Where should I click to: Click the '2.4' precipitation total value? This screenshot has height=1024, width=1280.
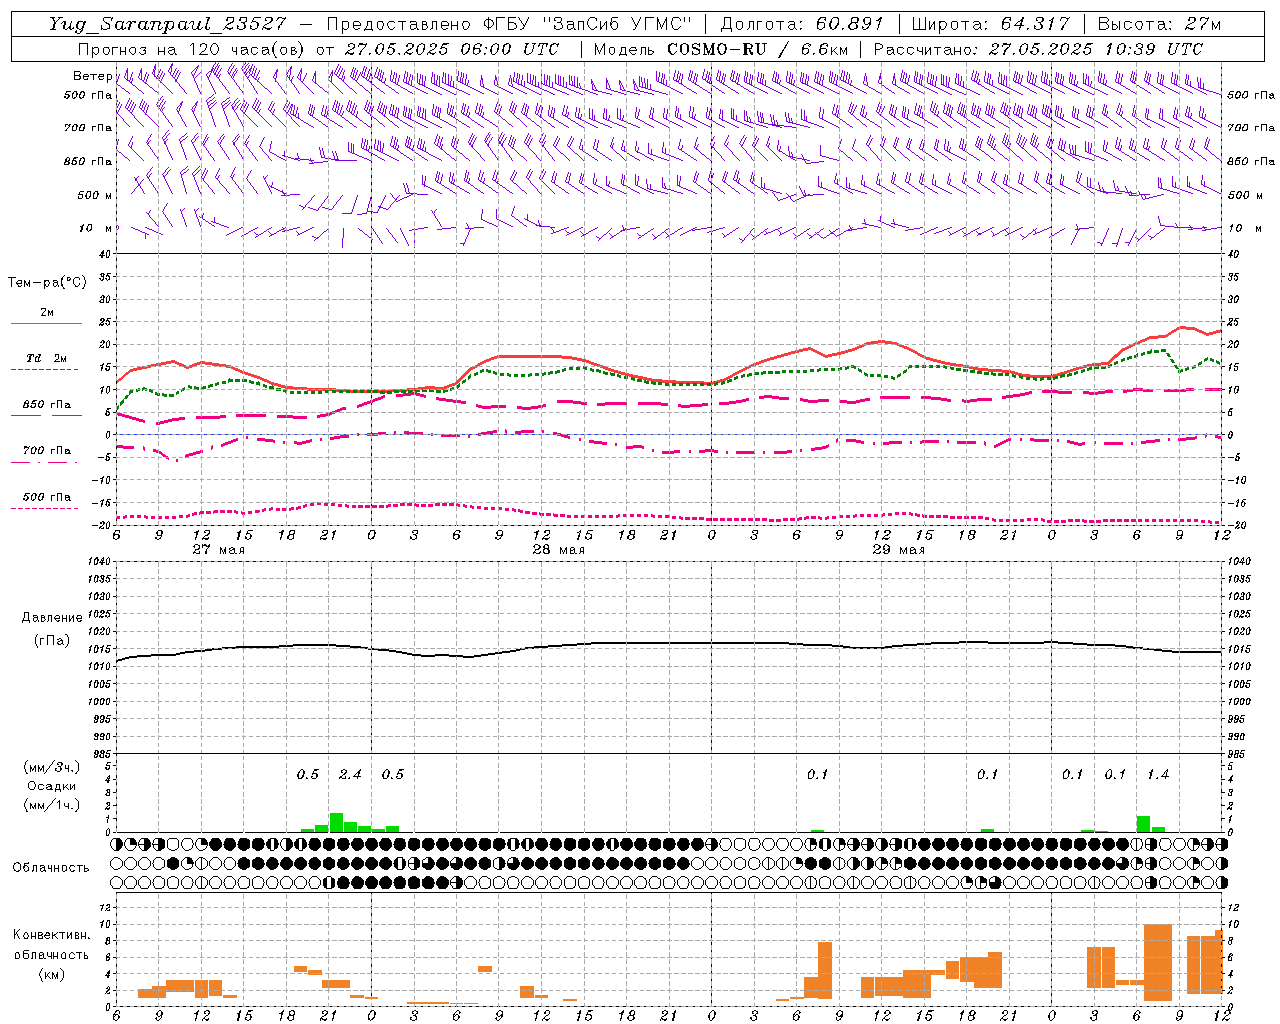pyautogui.click(x=350, y=774)
